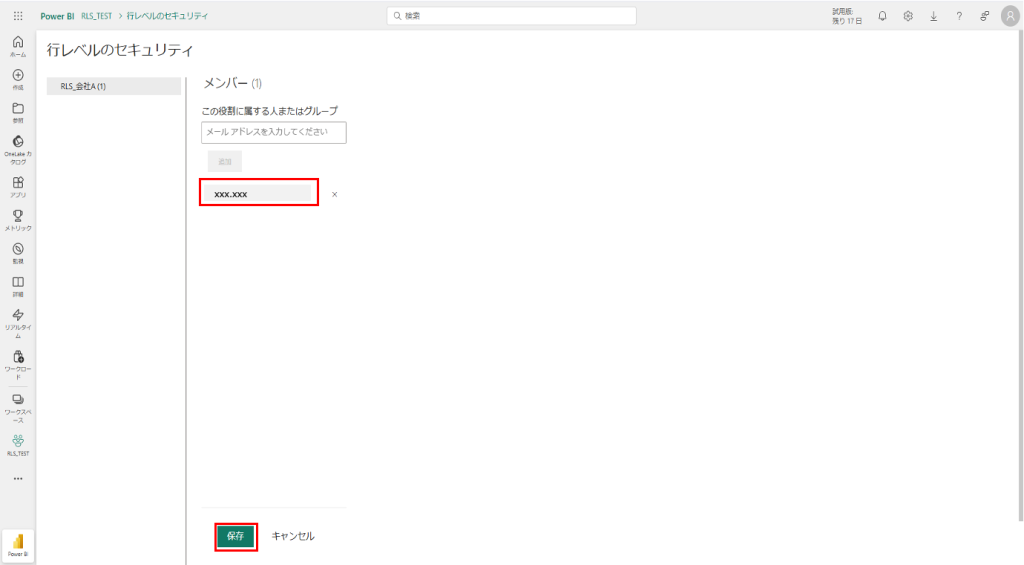1024x565 pixels.
Task: Open settings gear in the top bar
Action: [x=908, y=16]
